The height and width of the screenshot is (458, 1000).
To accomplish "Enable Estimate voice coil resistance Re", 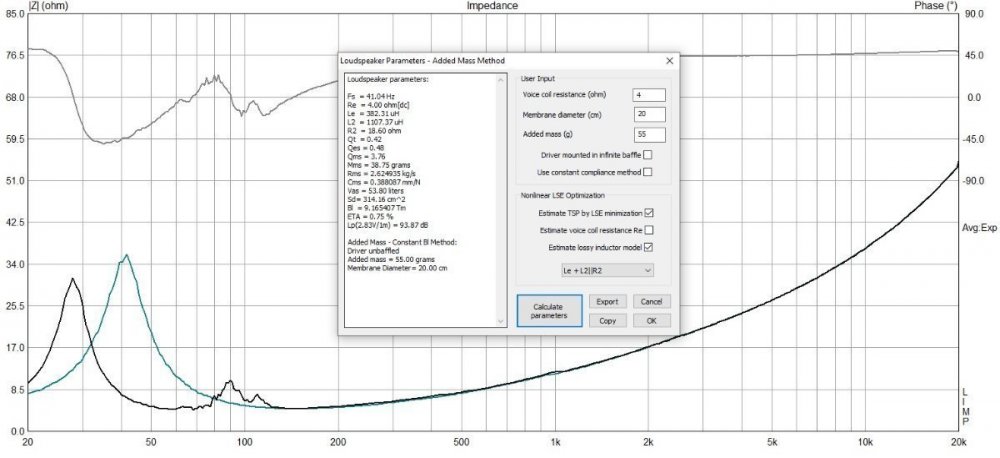I will (x=648, y=230).
